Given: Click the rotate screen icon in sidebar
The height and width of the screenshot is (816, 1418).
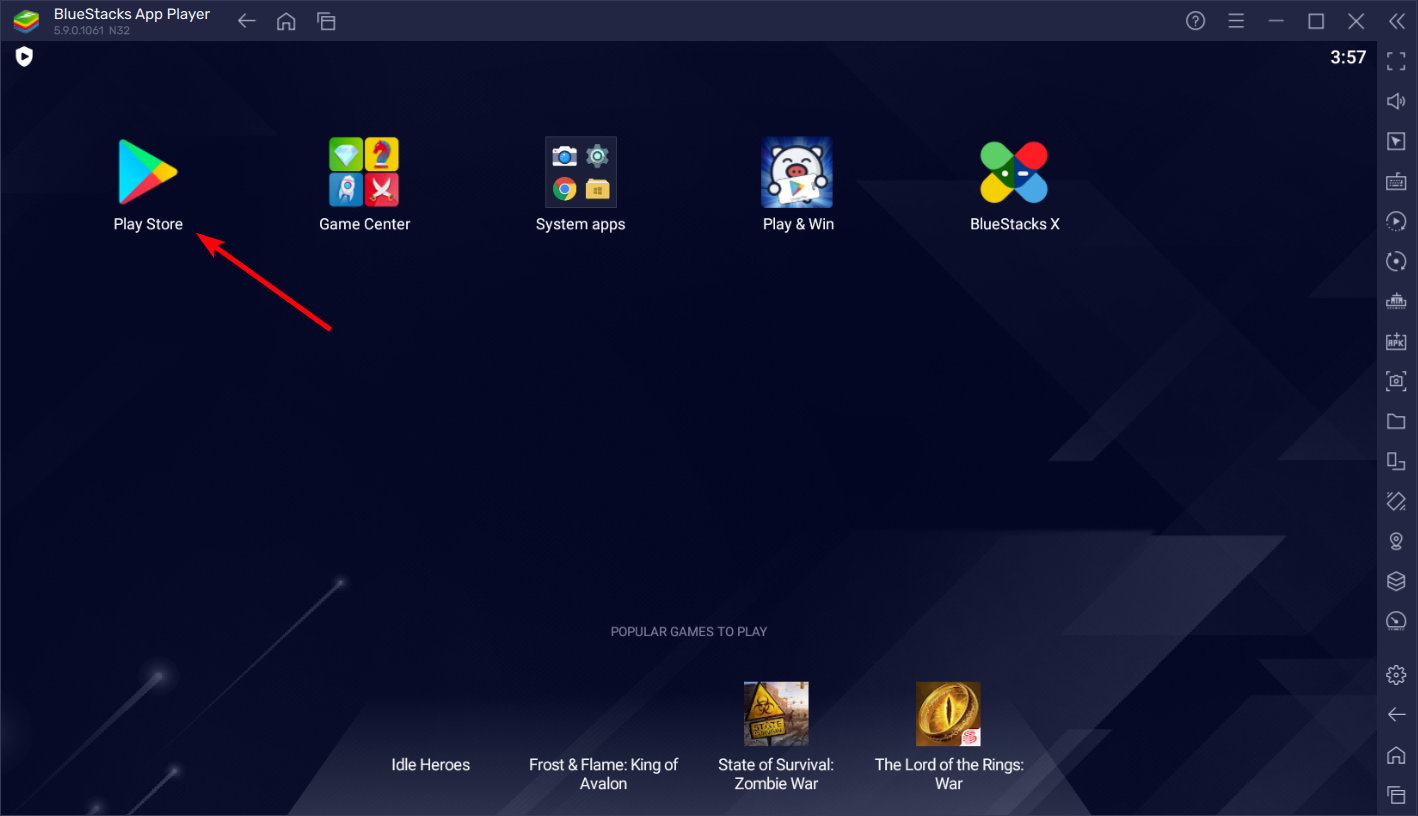Looking at the screenshot, I should coord(1396,461).
